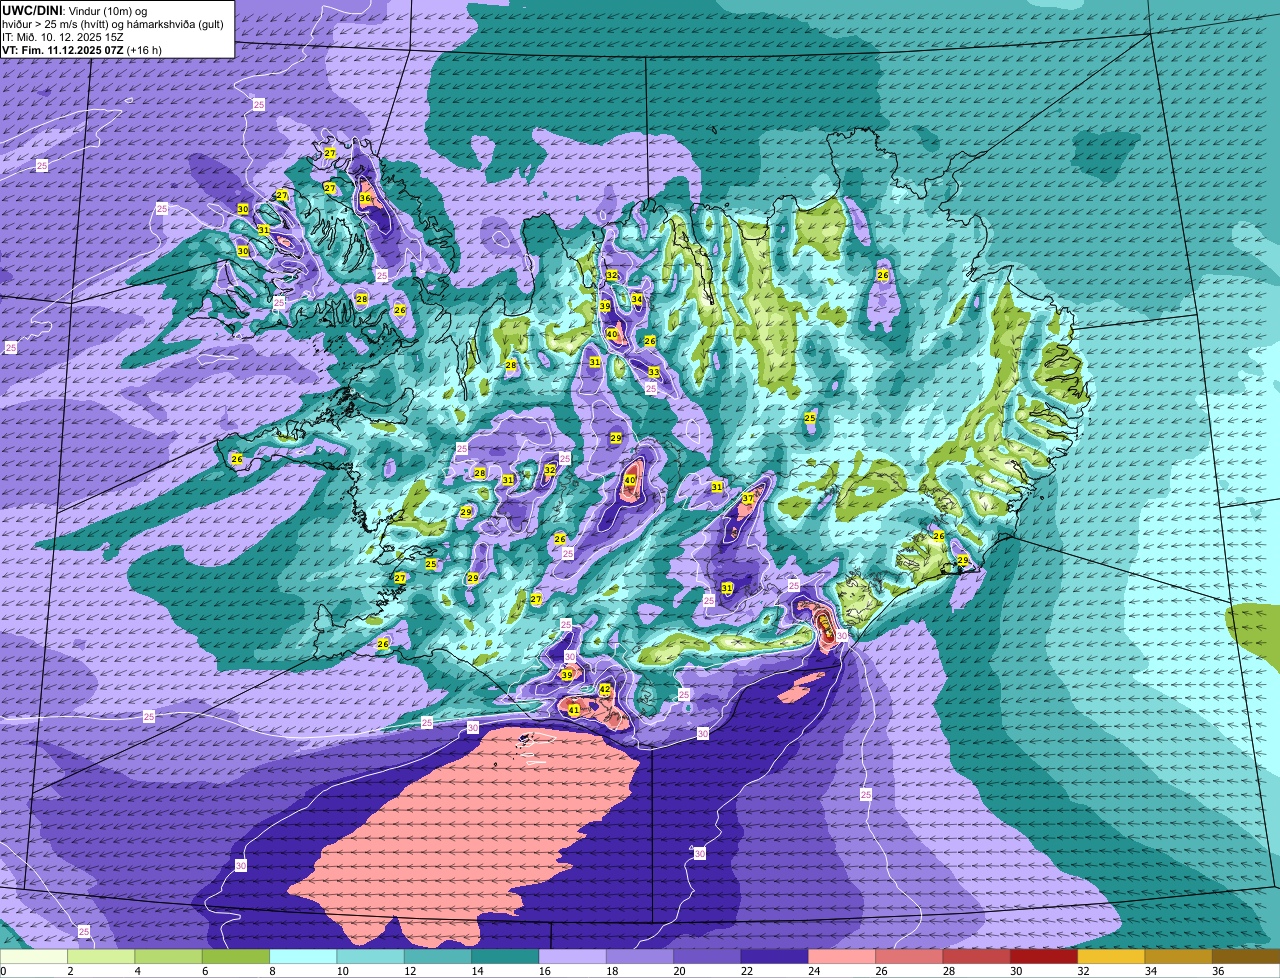The width and height of the screenshot is (1280, 978).
Task: Click the brown above-36 m/s legend swatch
Action: pyautogui.click(x=1246, y=957)
